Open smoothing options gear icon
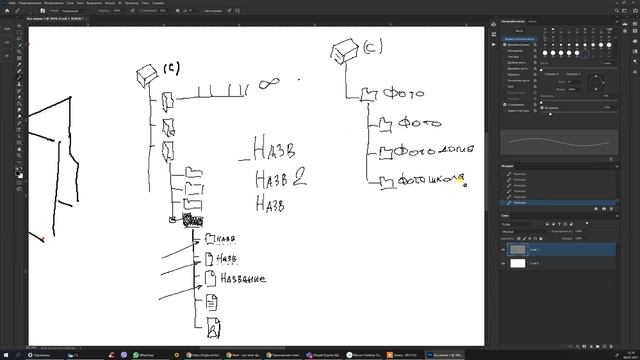Viewport: 640px width, 360px height. [x=178, y=11]
